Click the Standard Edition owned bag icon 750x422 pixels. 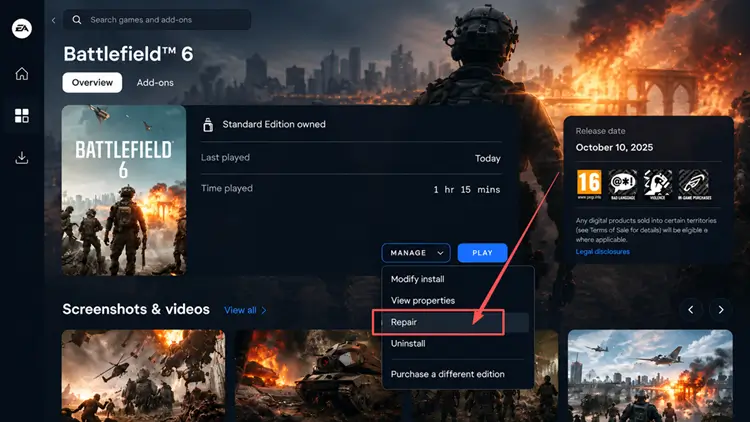coord(208,124)
